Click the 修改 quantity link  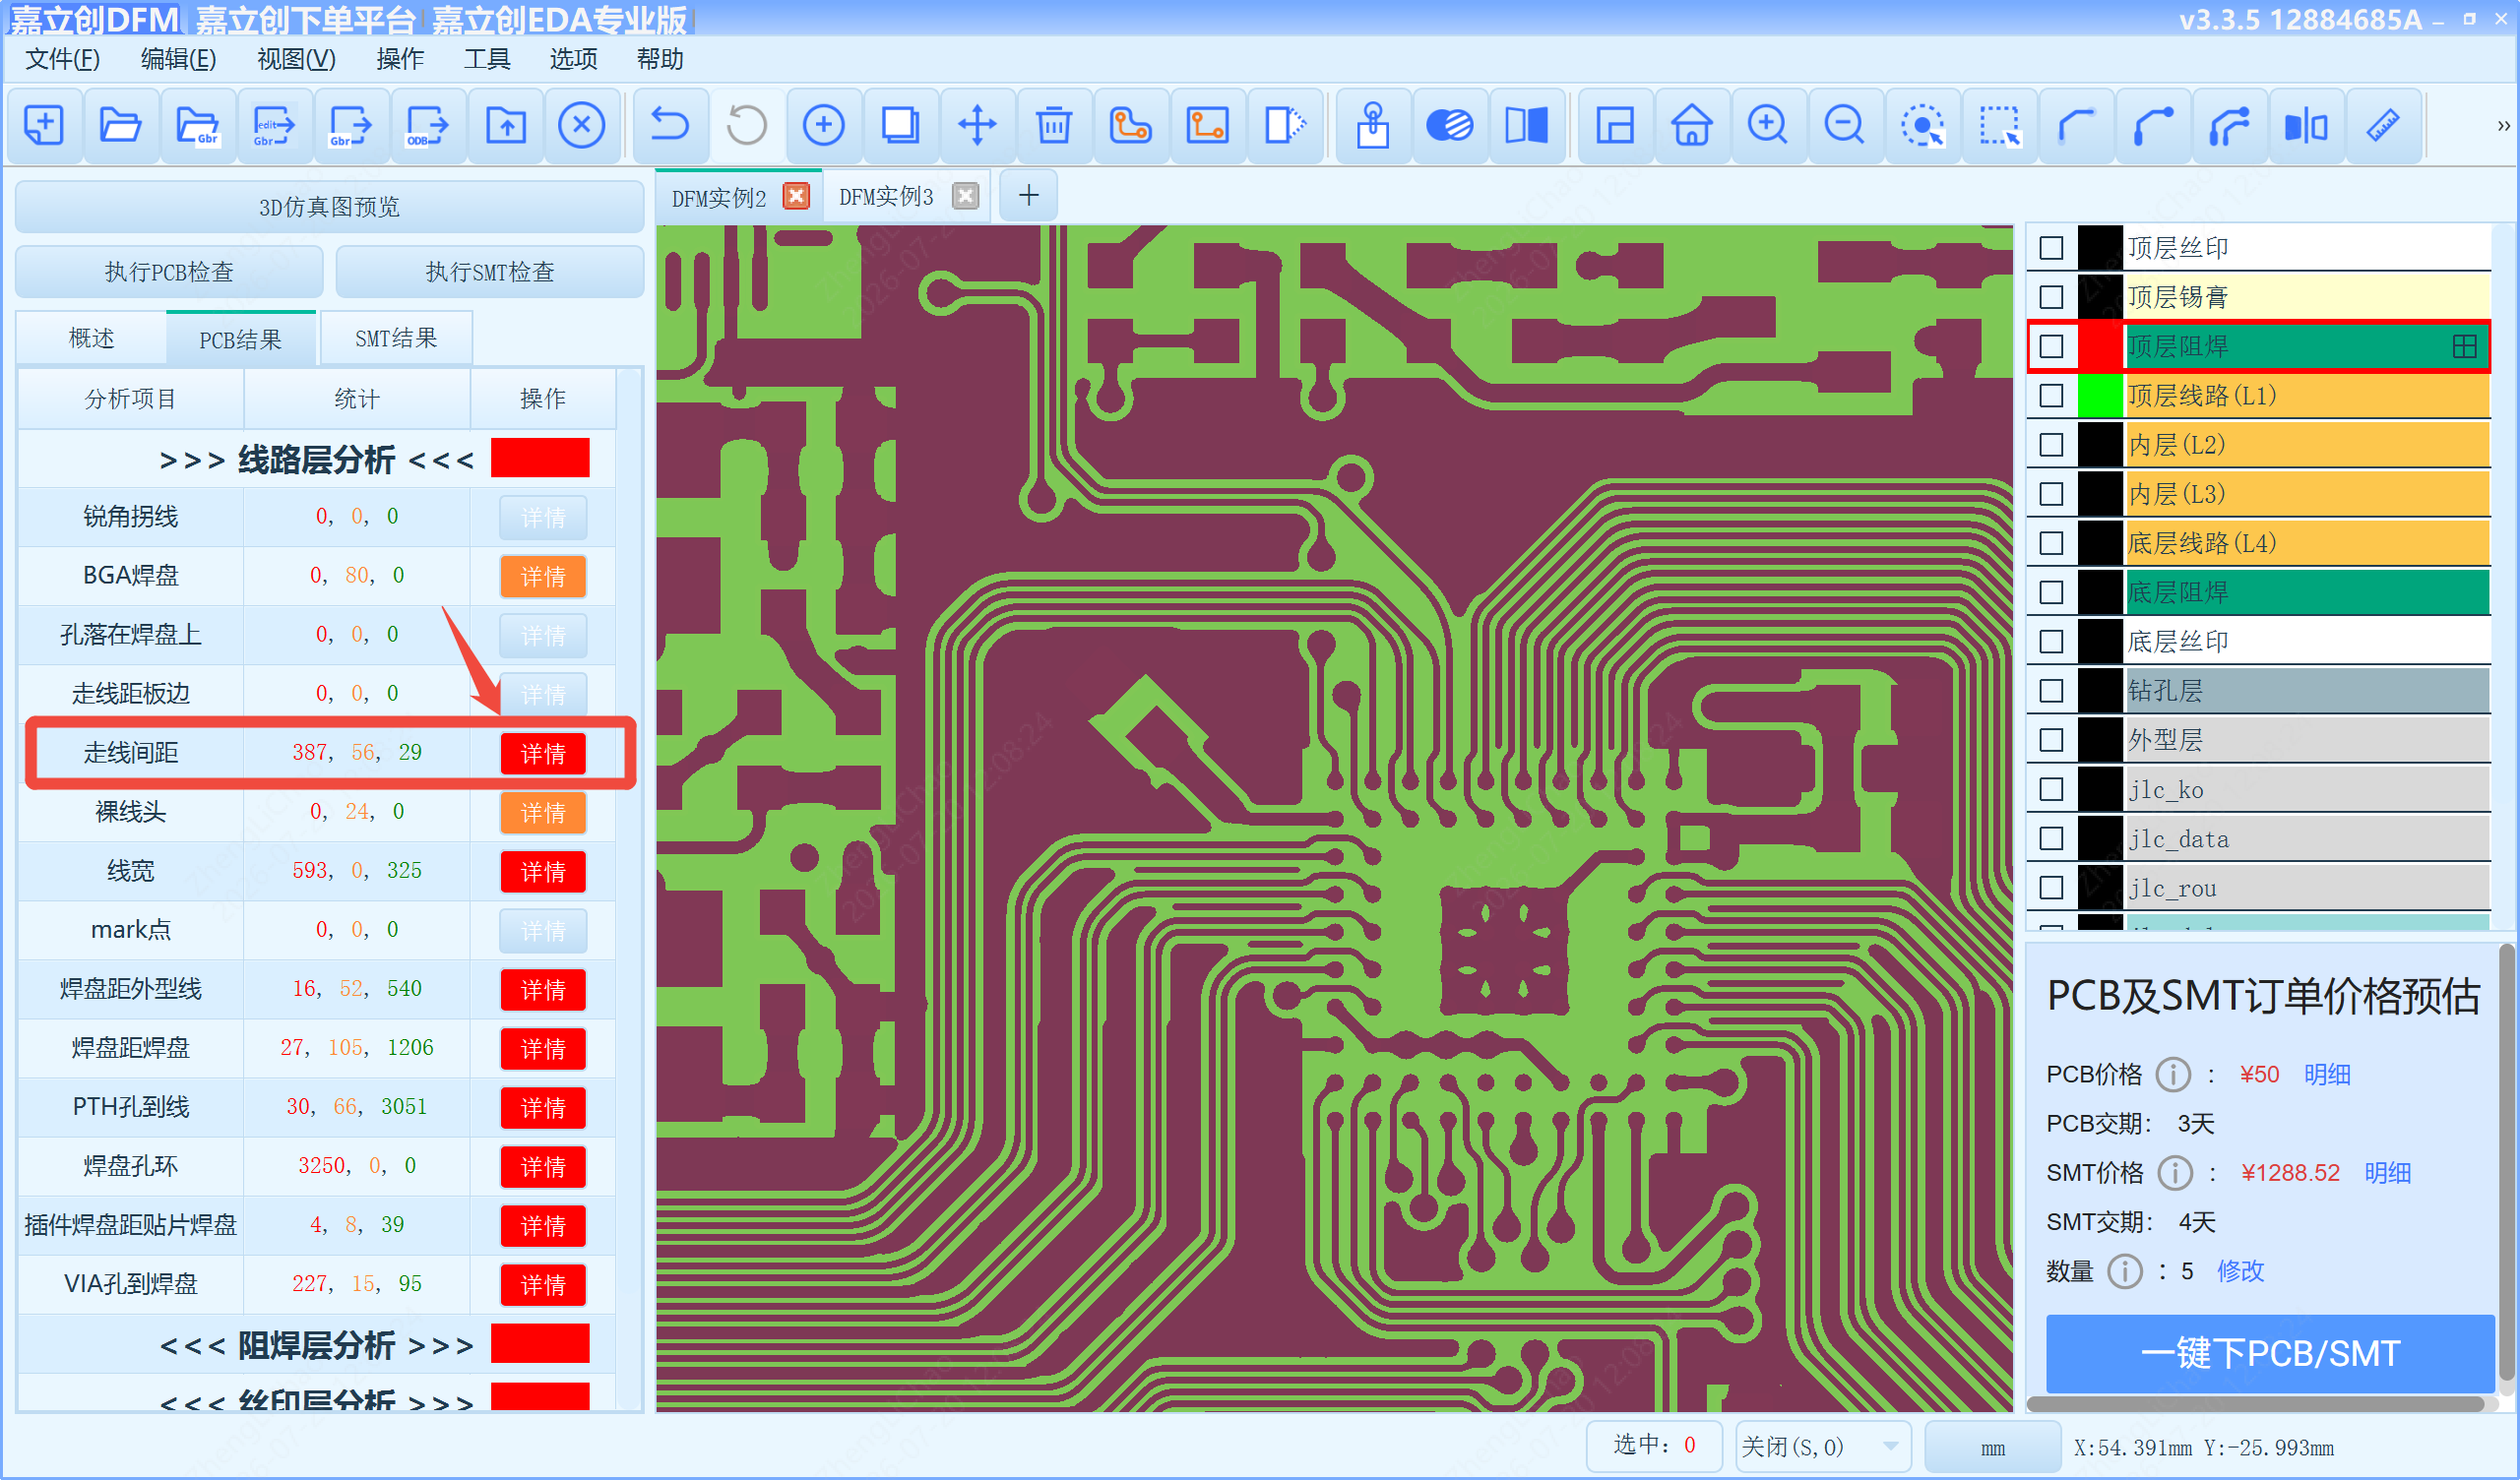pyautogui.click(x=2240, y=1272)
